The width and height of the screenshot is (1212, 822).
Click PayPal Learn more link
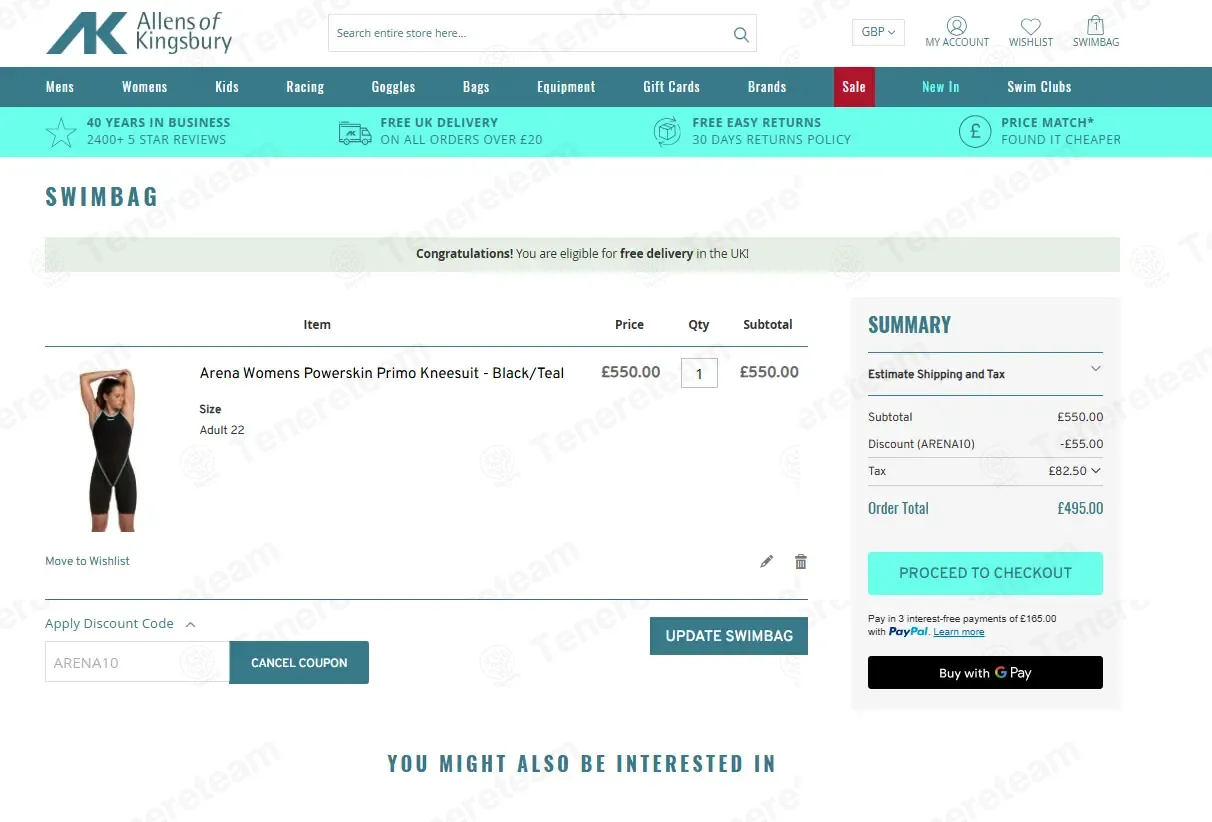tap(958, 632)
